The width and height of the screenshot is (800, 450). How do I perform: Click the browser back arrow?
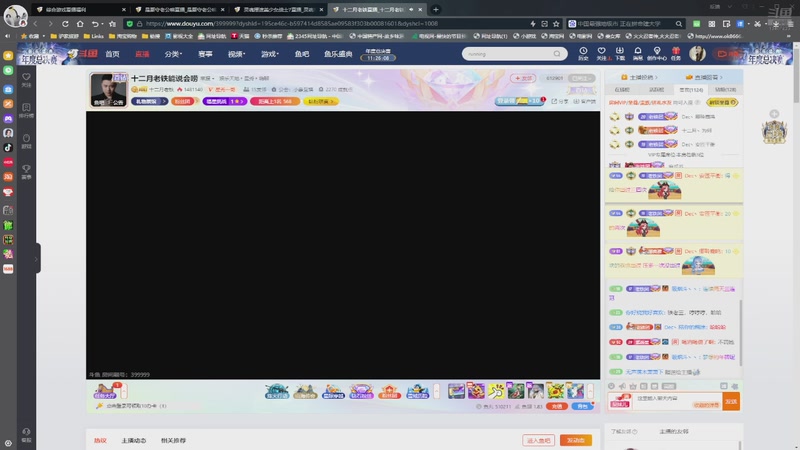[36, 23]
